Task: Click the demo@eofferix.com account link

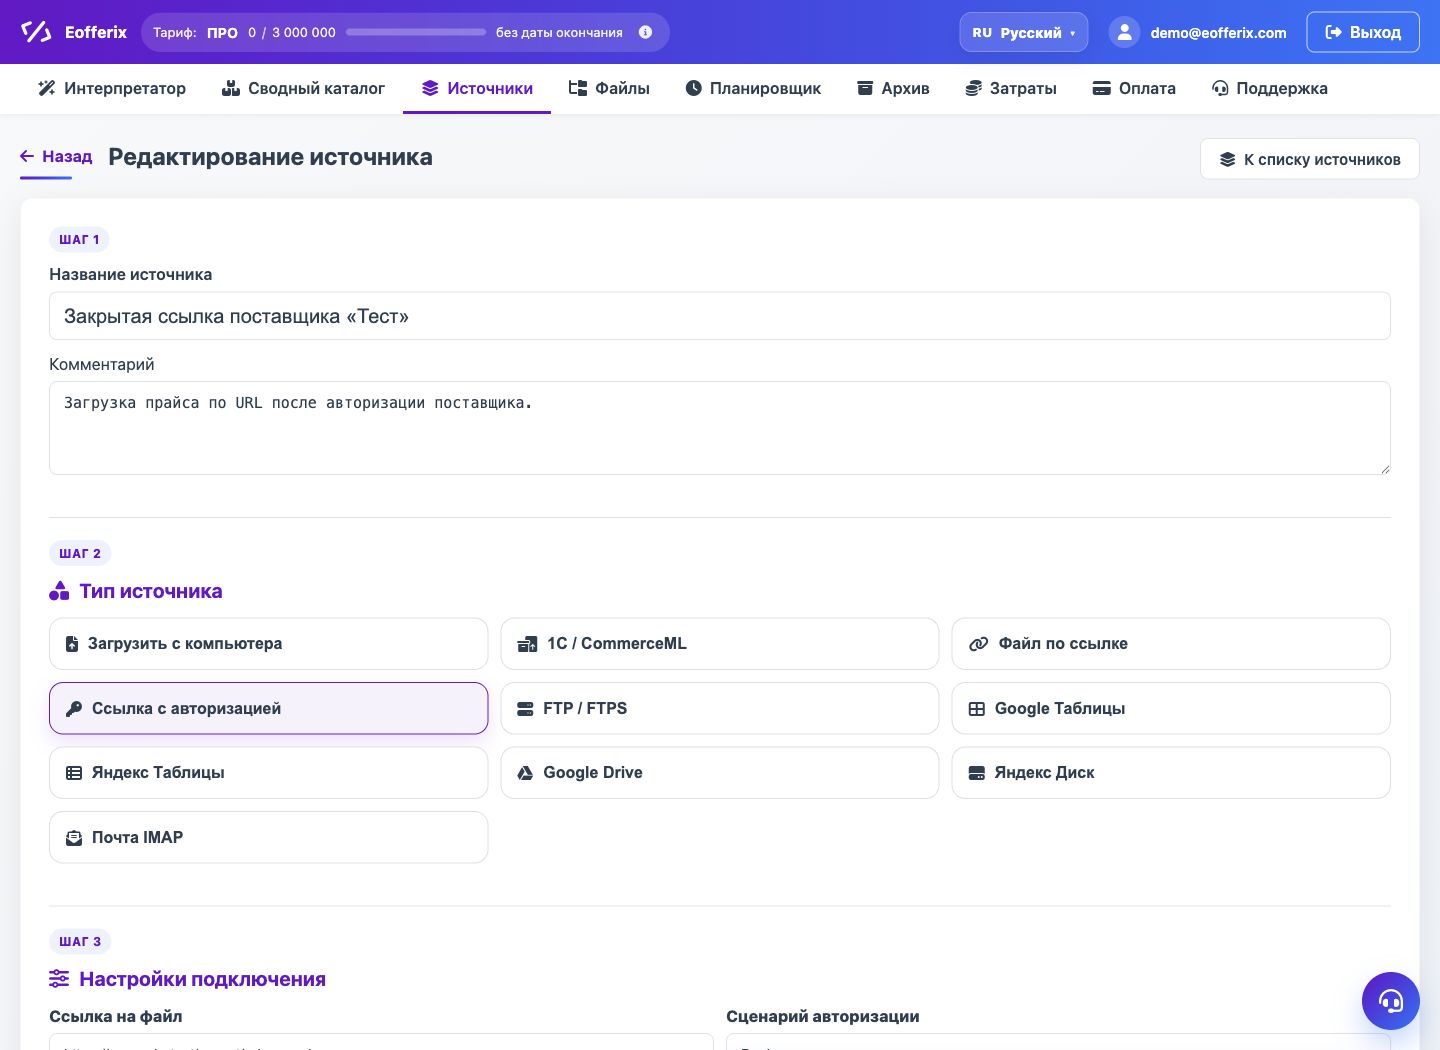Action: (1218, 33)
